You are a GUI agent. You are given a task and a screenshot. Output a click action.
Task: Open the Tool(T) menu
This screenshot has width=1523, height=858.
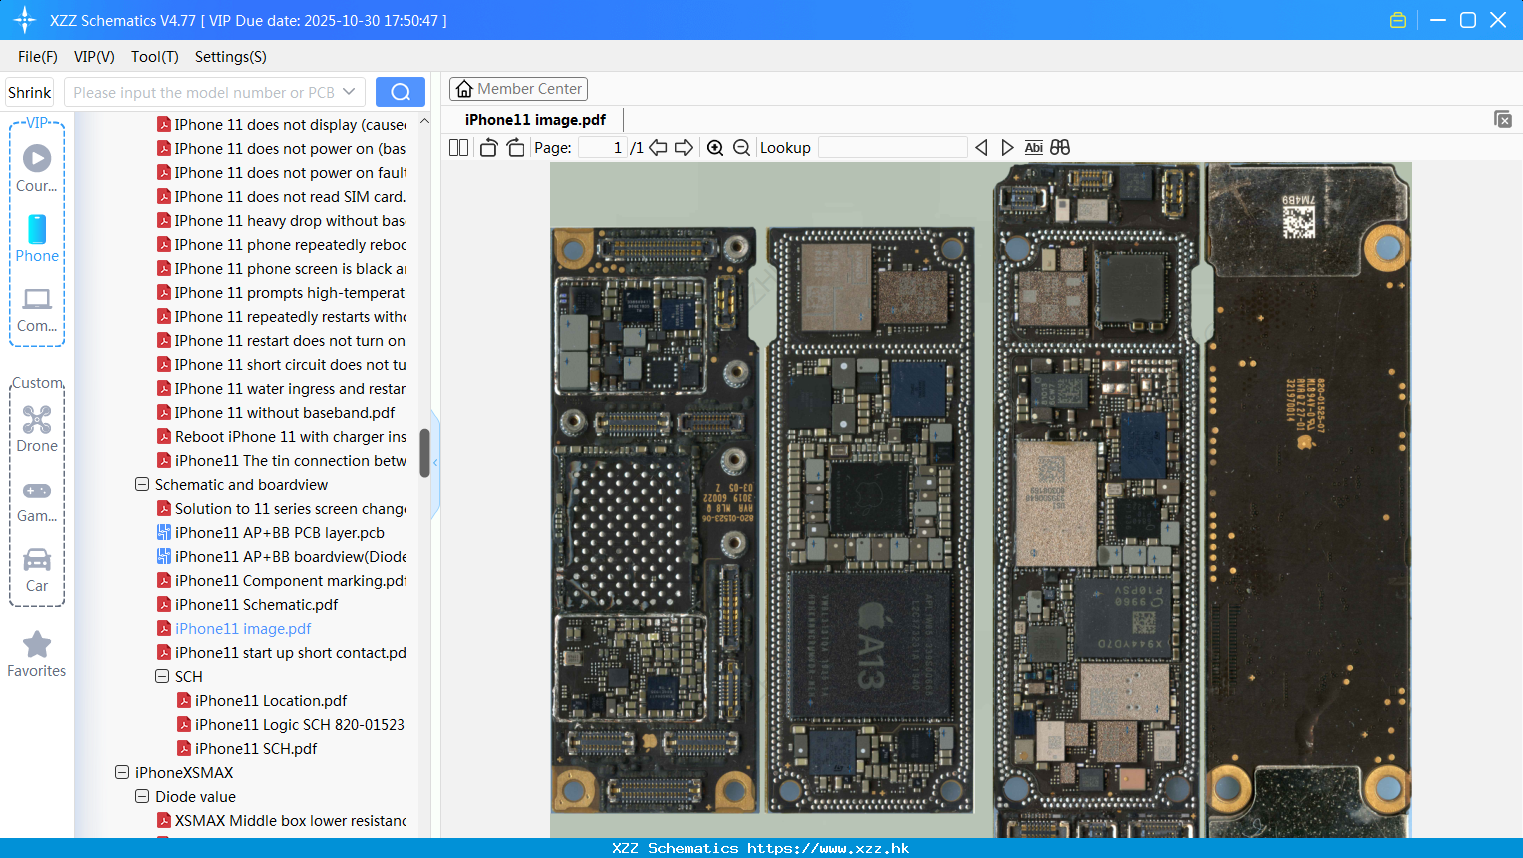click(x=155, y=57)
